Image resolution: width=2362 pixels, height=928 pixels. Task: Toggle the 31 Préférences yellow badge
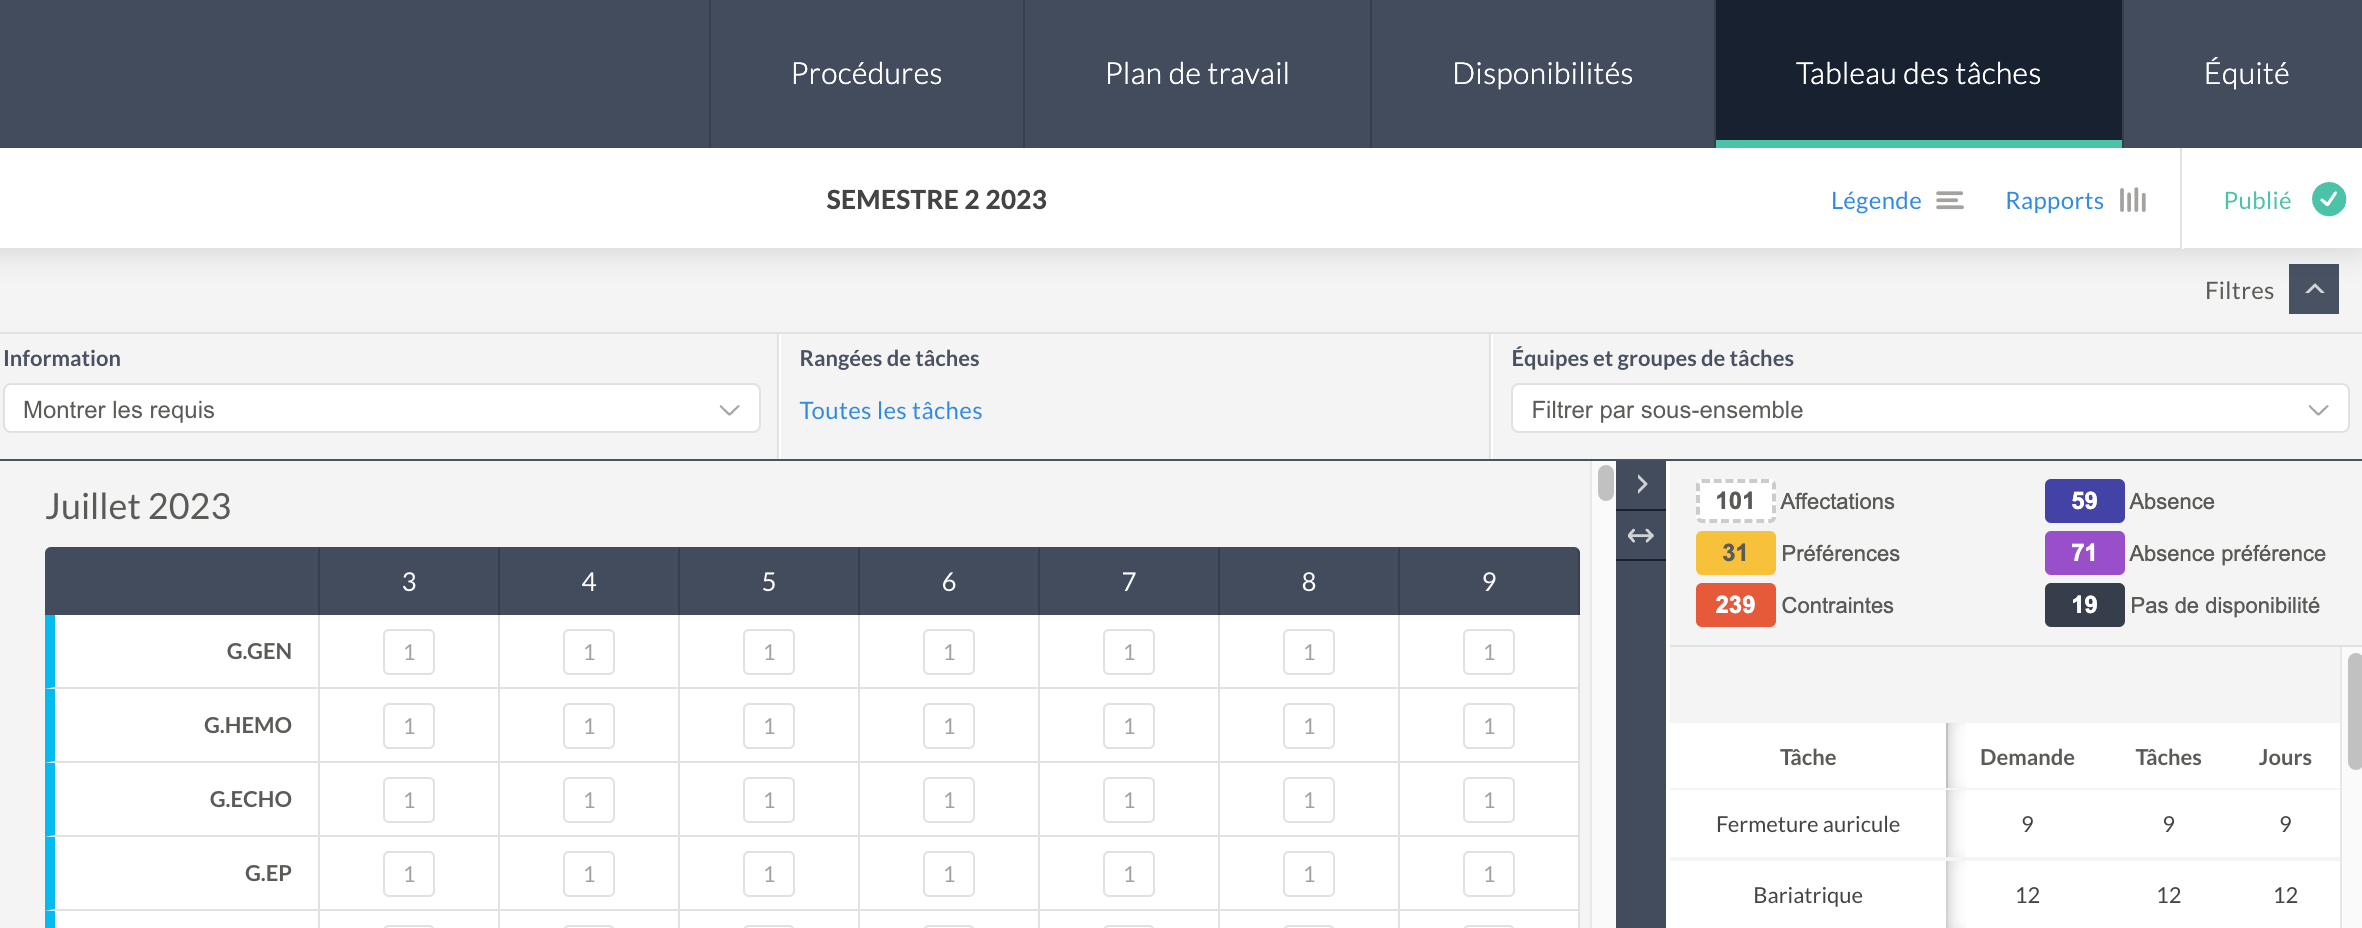(1735, 553)
